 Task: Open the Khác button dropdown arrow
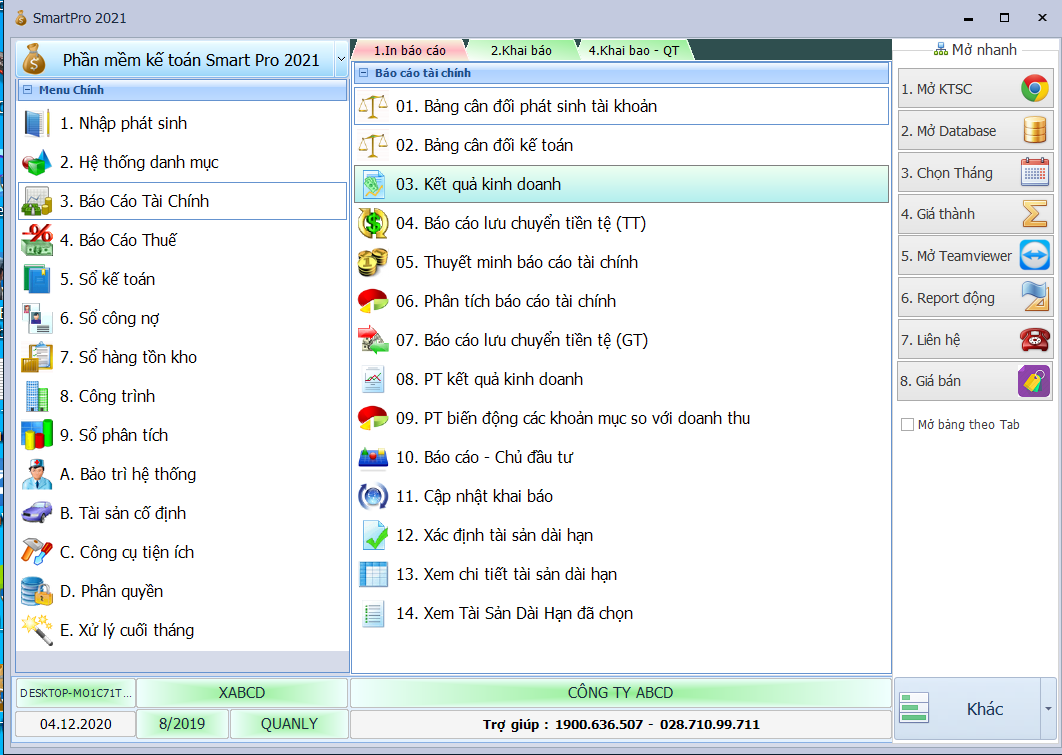[1048, 709]
